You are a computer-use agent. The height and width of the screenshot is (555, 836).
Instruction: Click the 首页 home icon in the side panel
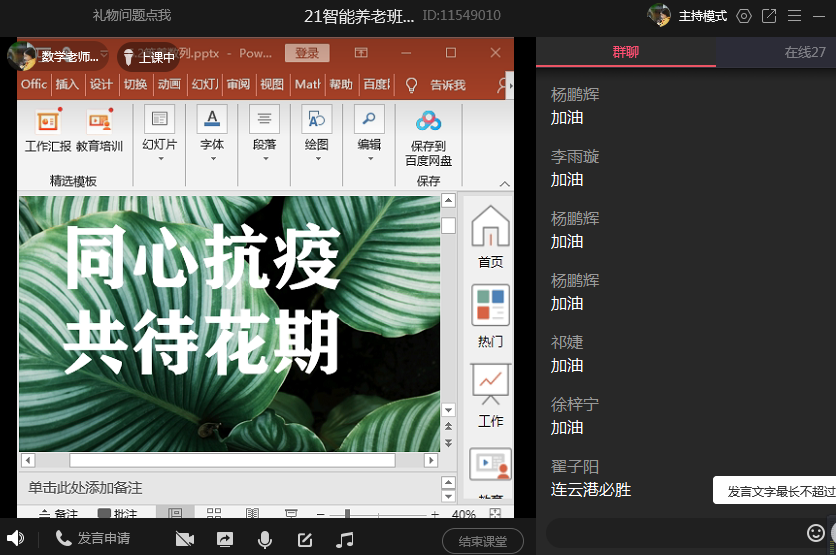coord(490,236)
